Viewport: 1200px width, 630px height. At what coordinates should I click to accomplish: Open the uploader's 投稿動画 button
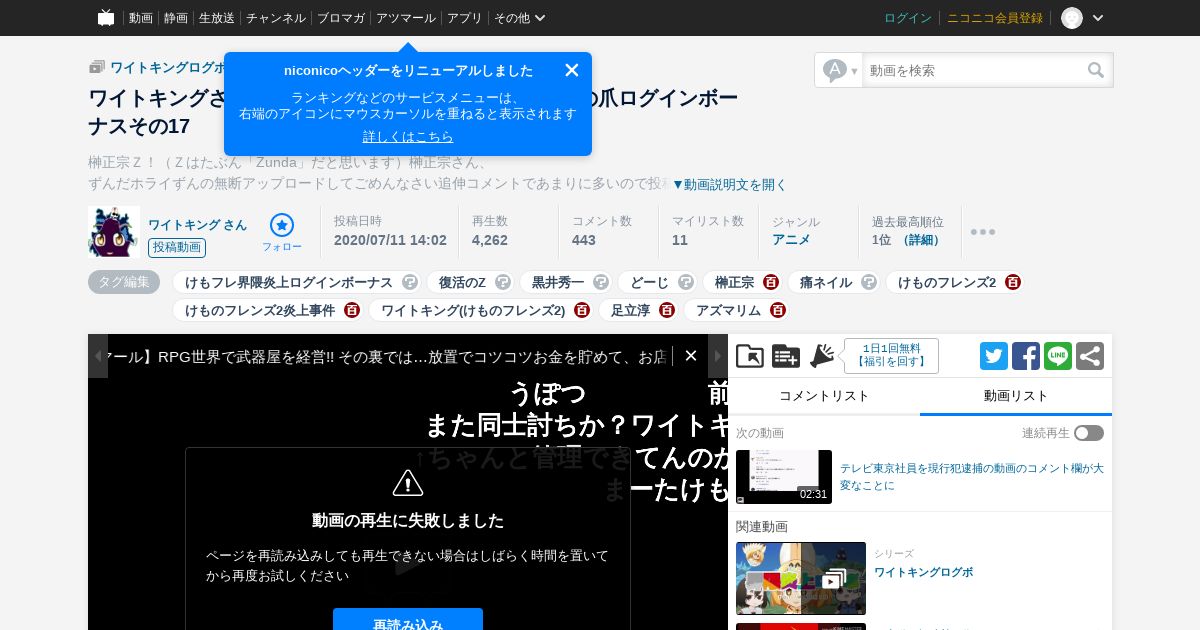pos(177,247)
